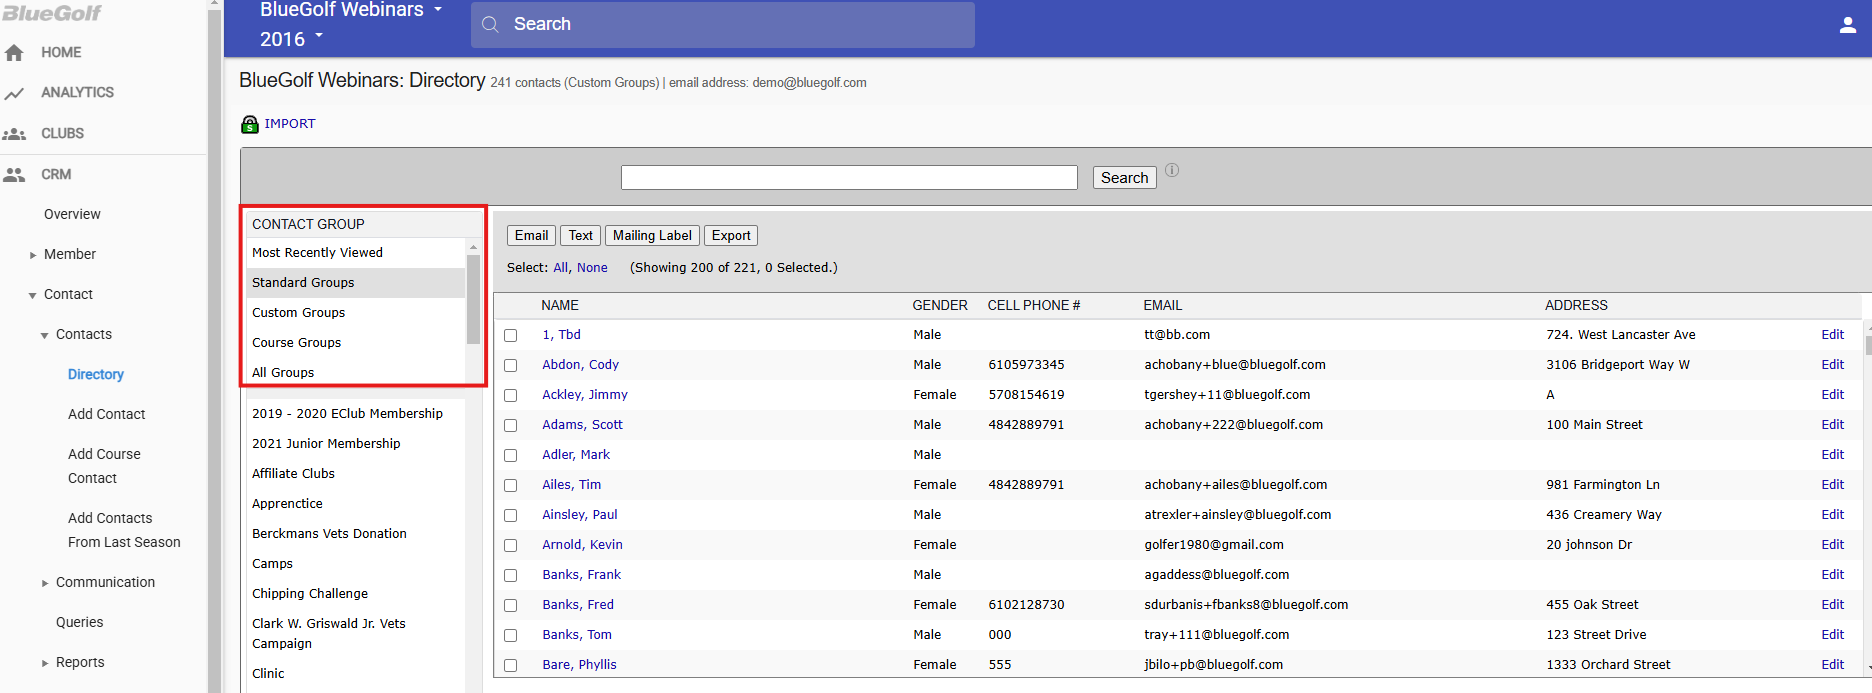Select Course Groups contact group

356,343
